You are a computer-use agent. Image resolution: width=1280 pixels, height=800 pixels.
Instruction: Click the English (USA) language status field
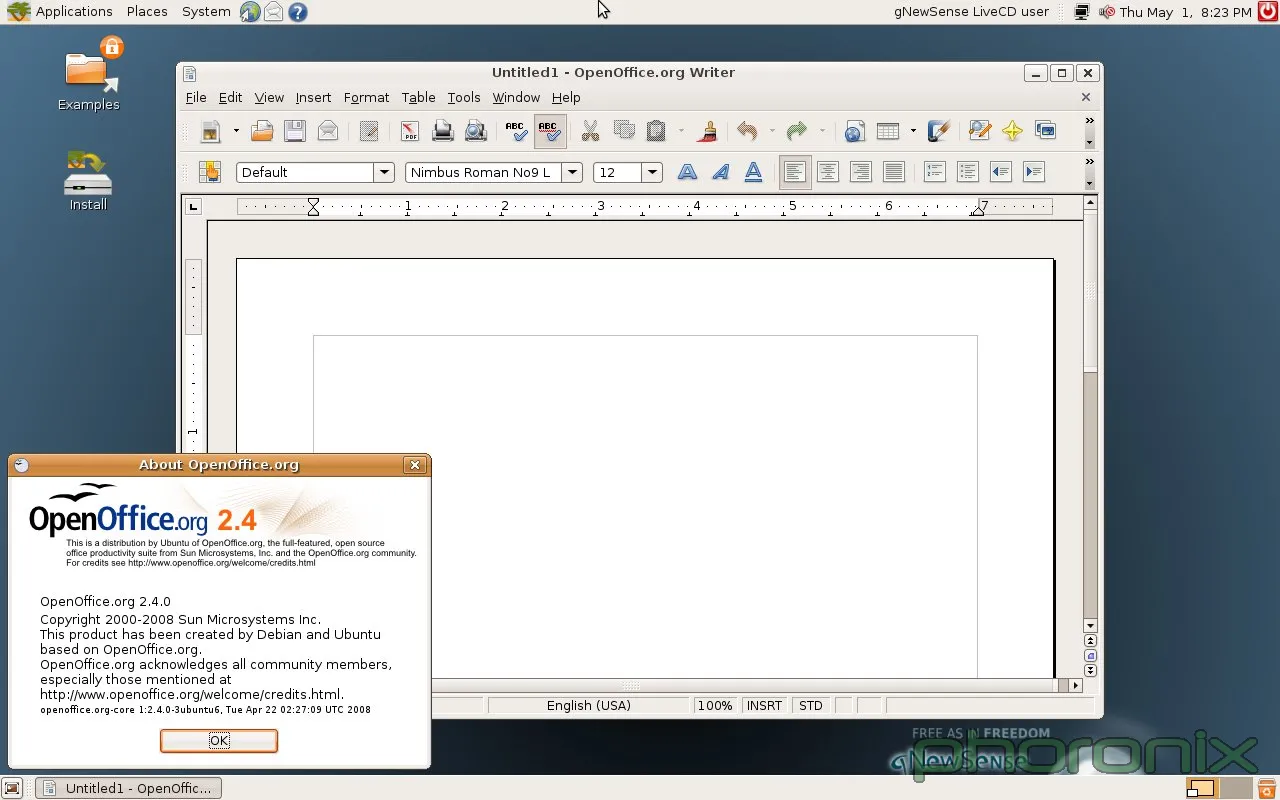point(589,706)
